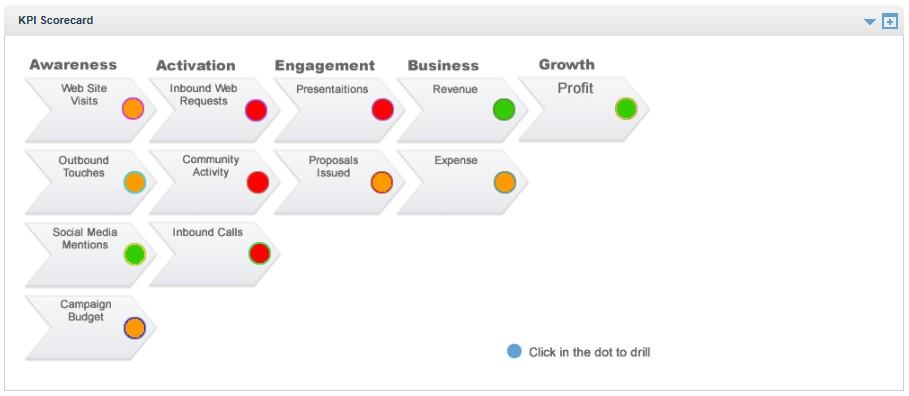
Task: Open Revenue green indicator dot
Action: pos(504,110)
